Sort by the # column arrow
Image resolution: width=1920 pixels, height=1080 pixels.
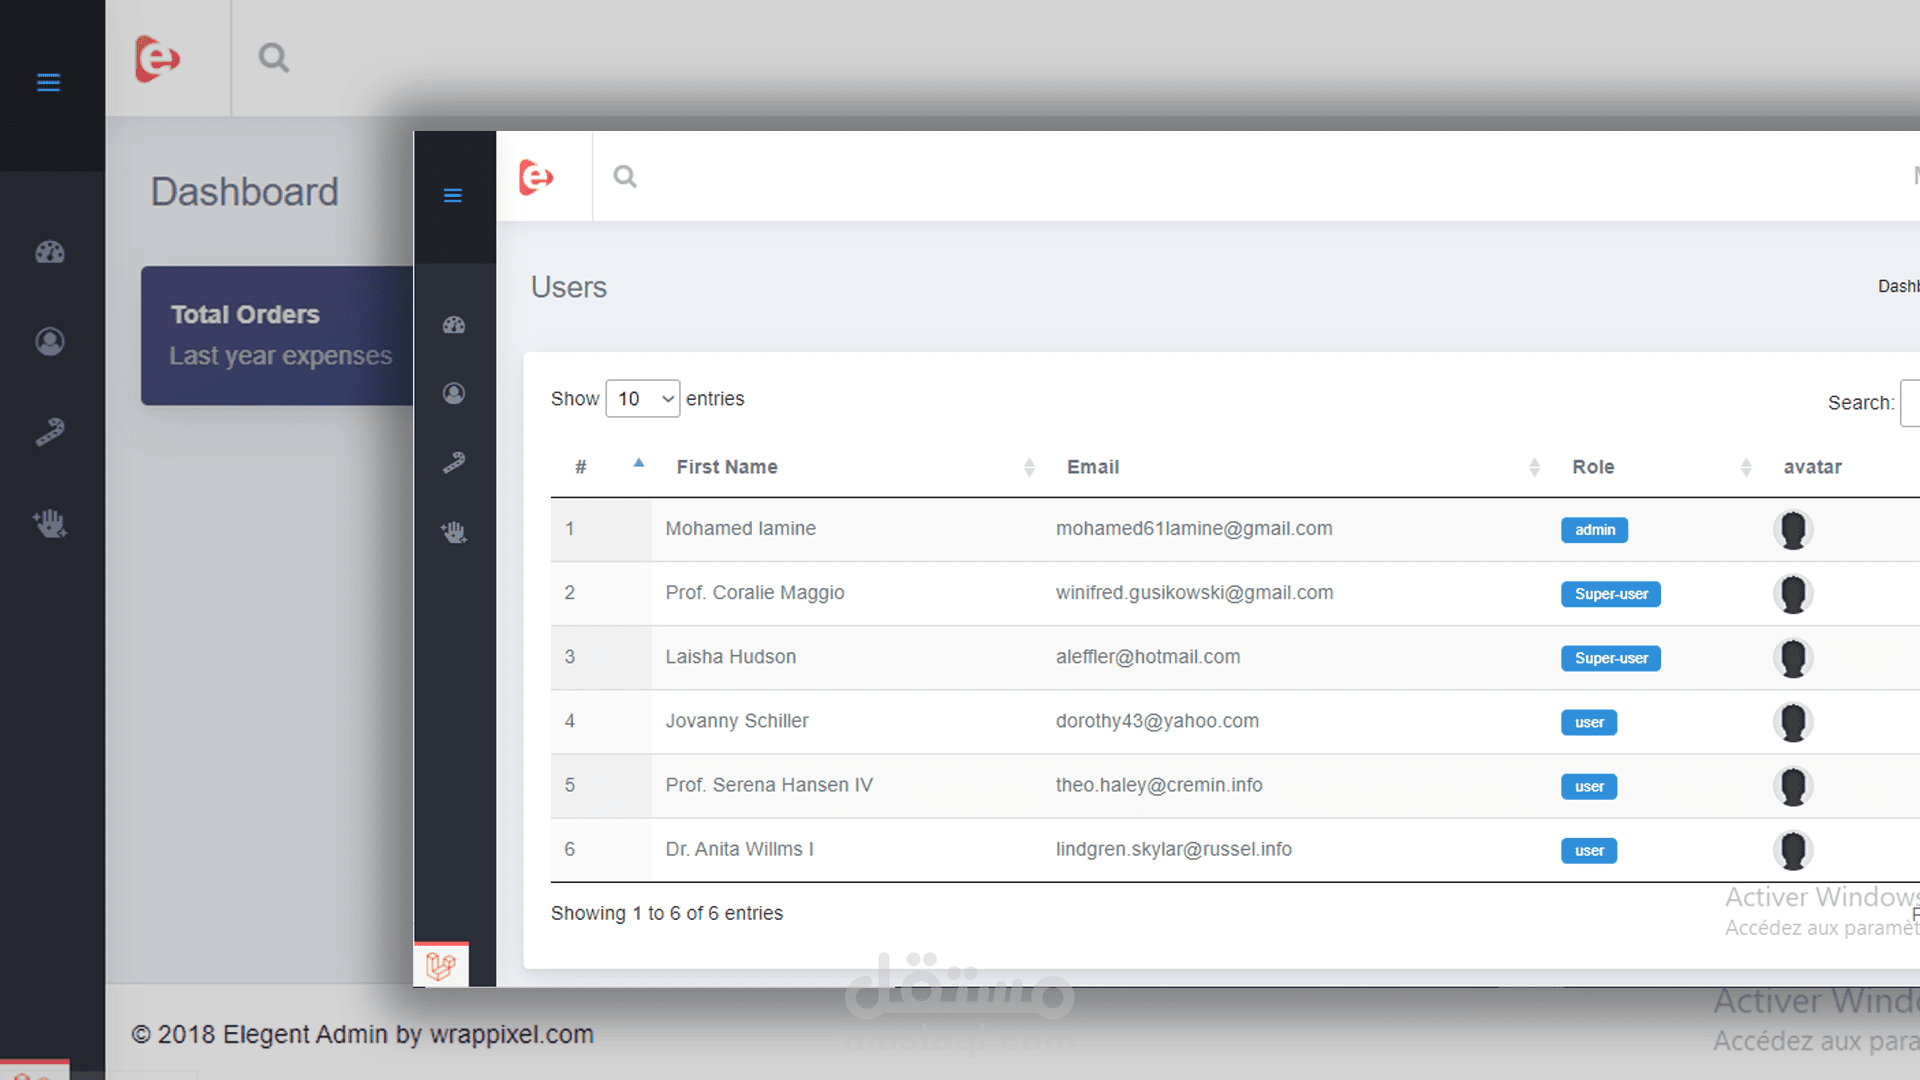click(x=639, y=464)
